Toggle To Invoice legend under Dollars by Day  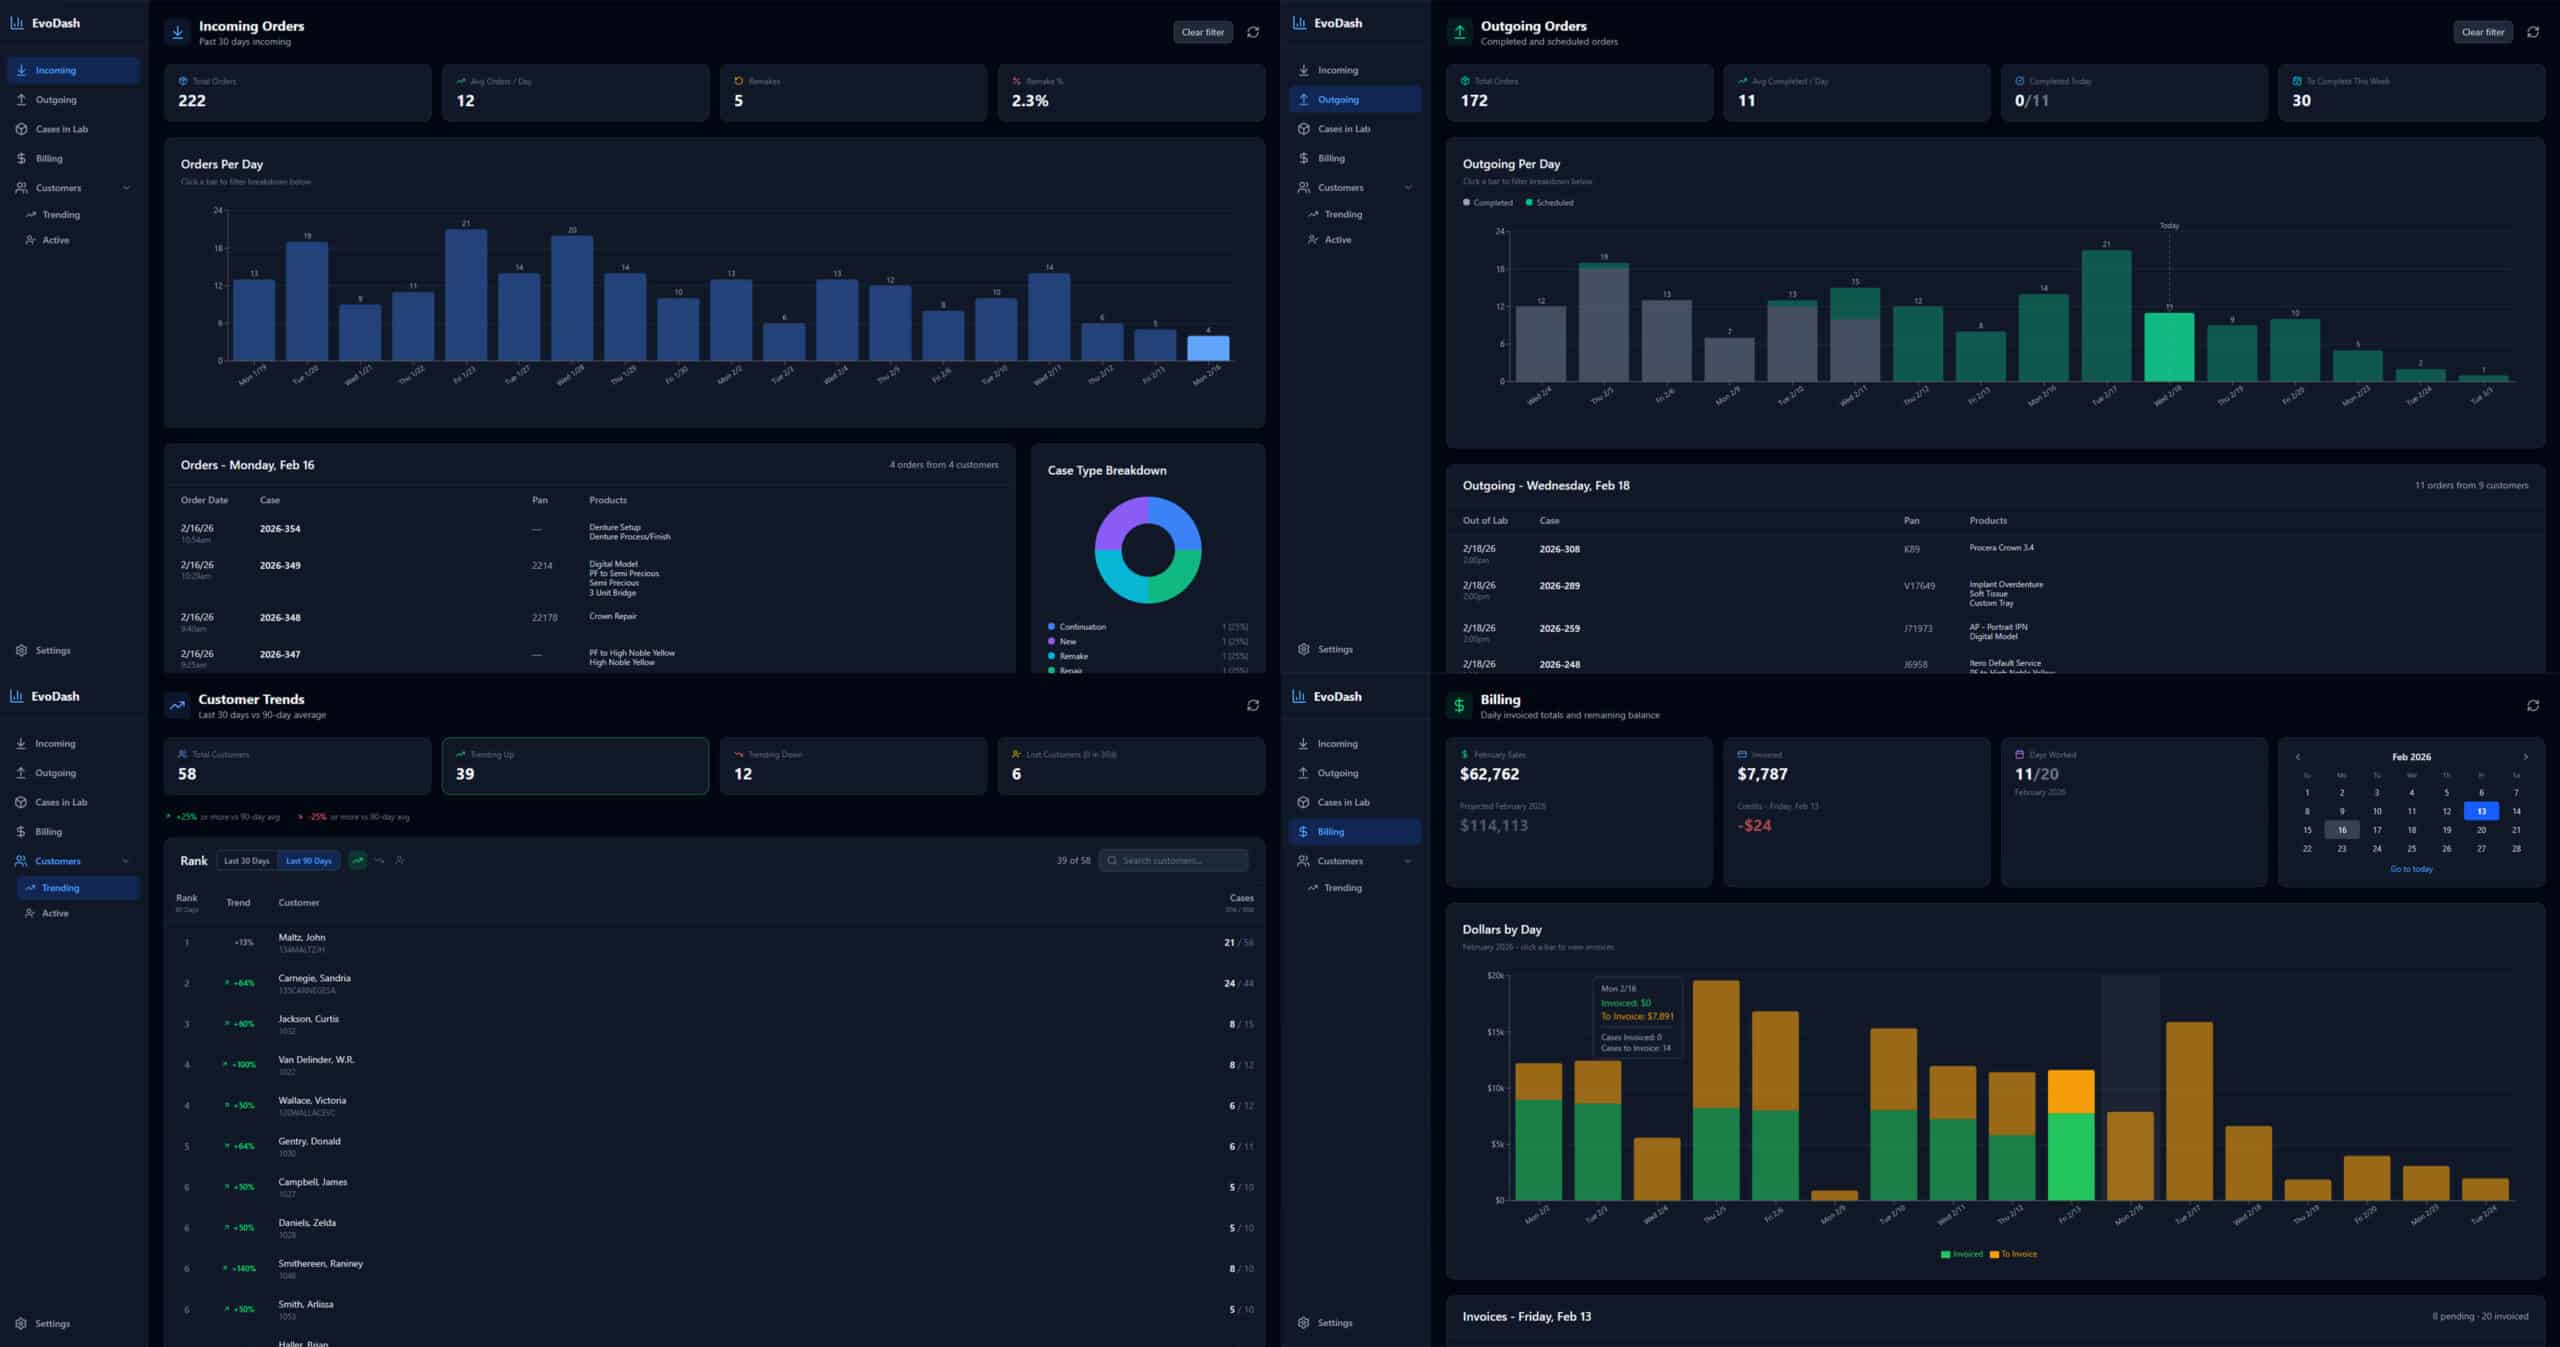[x=2013, y=1254]
